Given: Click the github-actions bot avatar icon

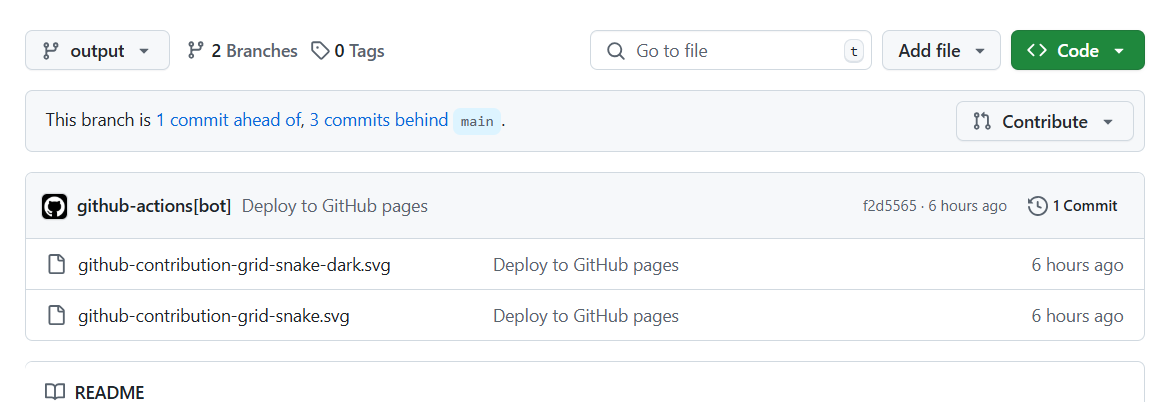Looking at the screenshot, I should (x=54, y=206).
